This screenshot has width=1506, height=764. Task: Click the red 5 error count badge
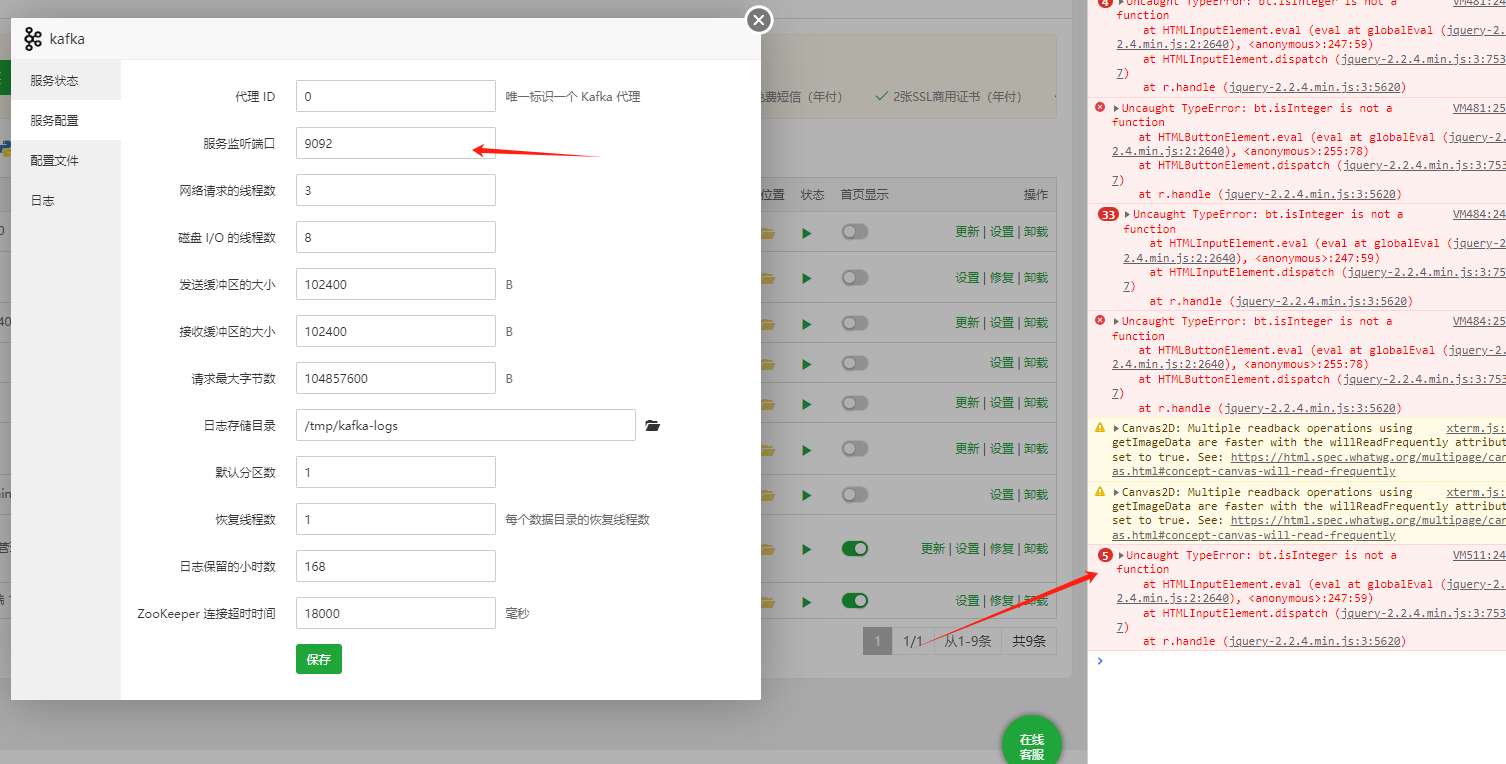pos(1105,555)
